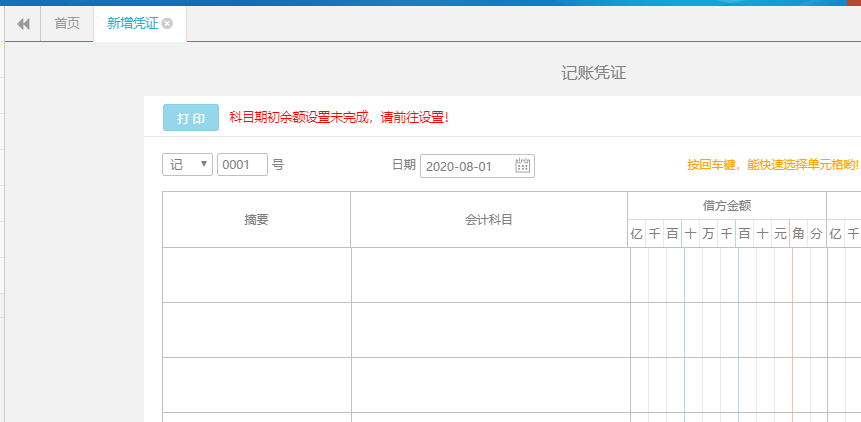
Task: Open the calendar date picker icon
Action: [x=522, y=165]
